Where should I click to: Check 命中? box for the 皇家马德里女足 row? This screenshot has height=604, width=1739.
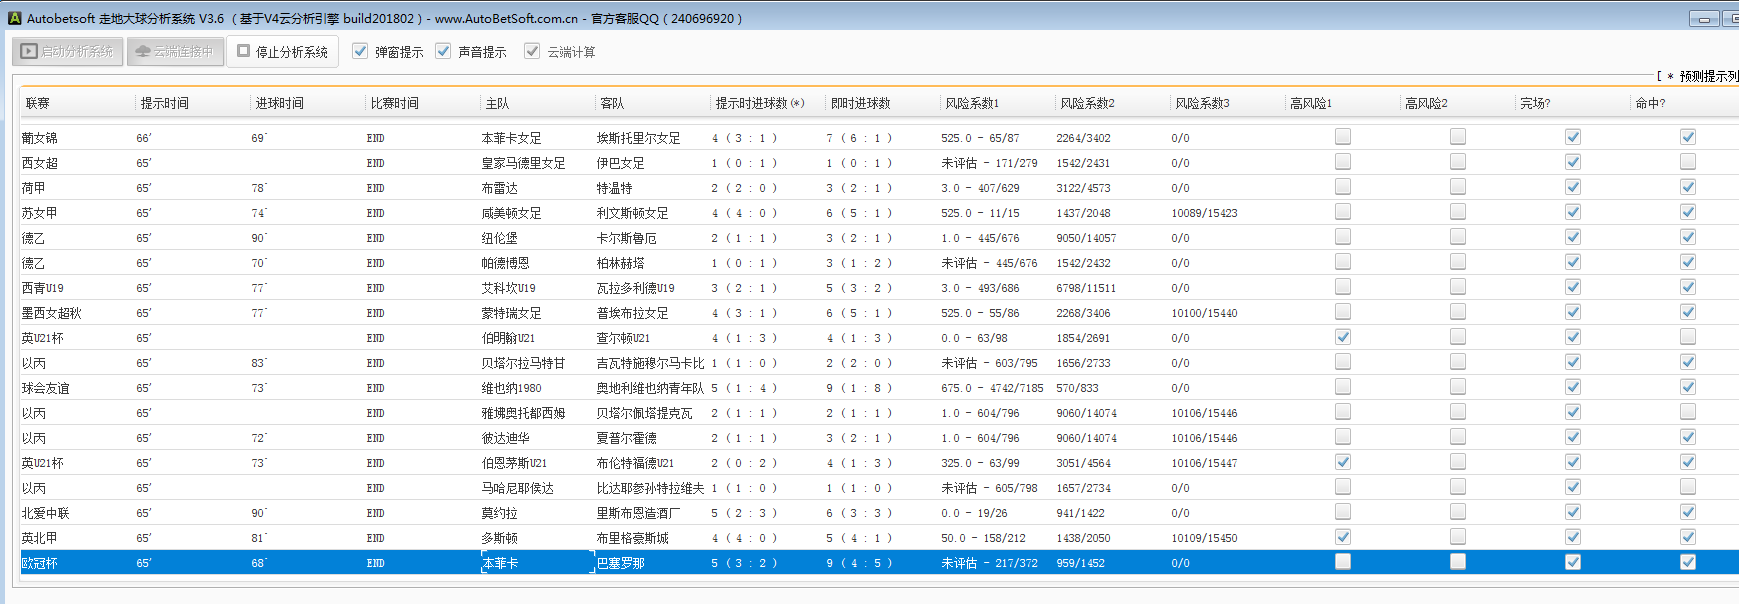pos(1687,162)
